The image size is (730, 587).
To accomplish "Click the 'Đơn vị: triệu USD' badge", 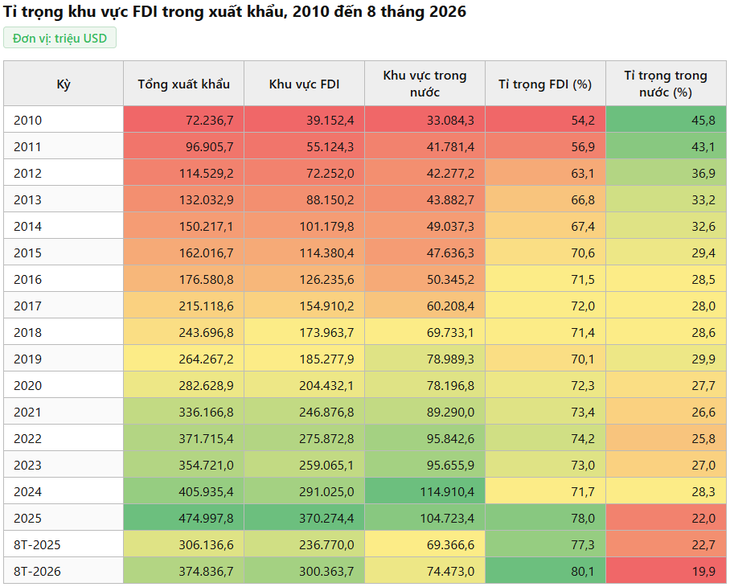I will 60,38.
